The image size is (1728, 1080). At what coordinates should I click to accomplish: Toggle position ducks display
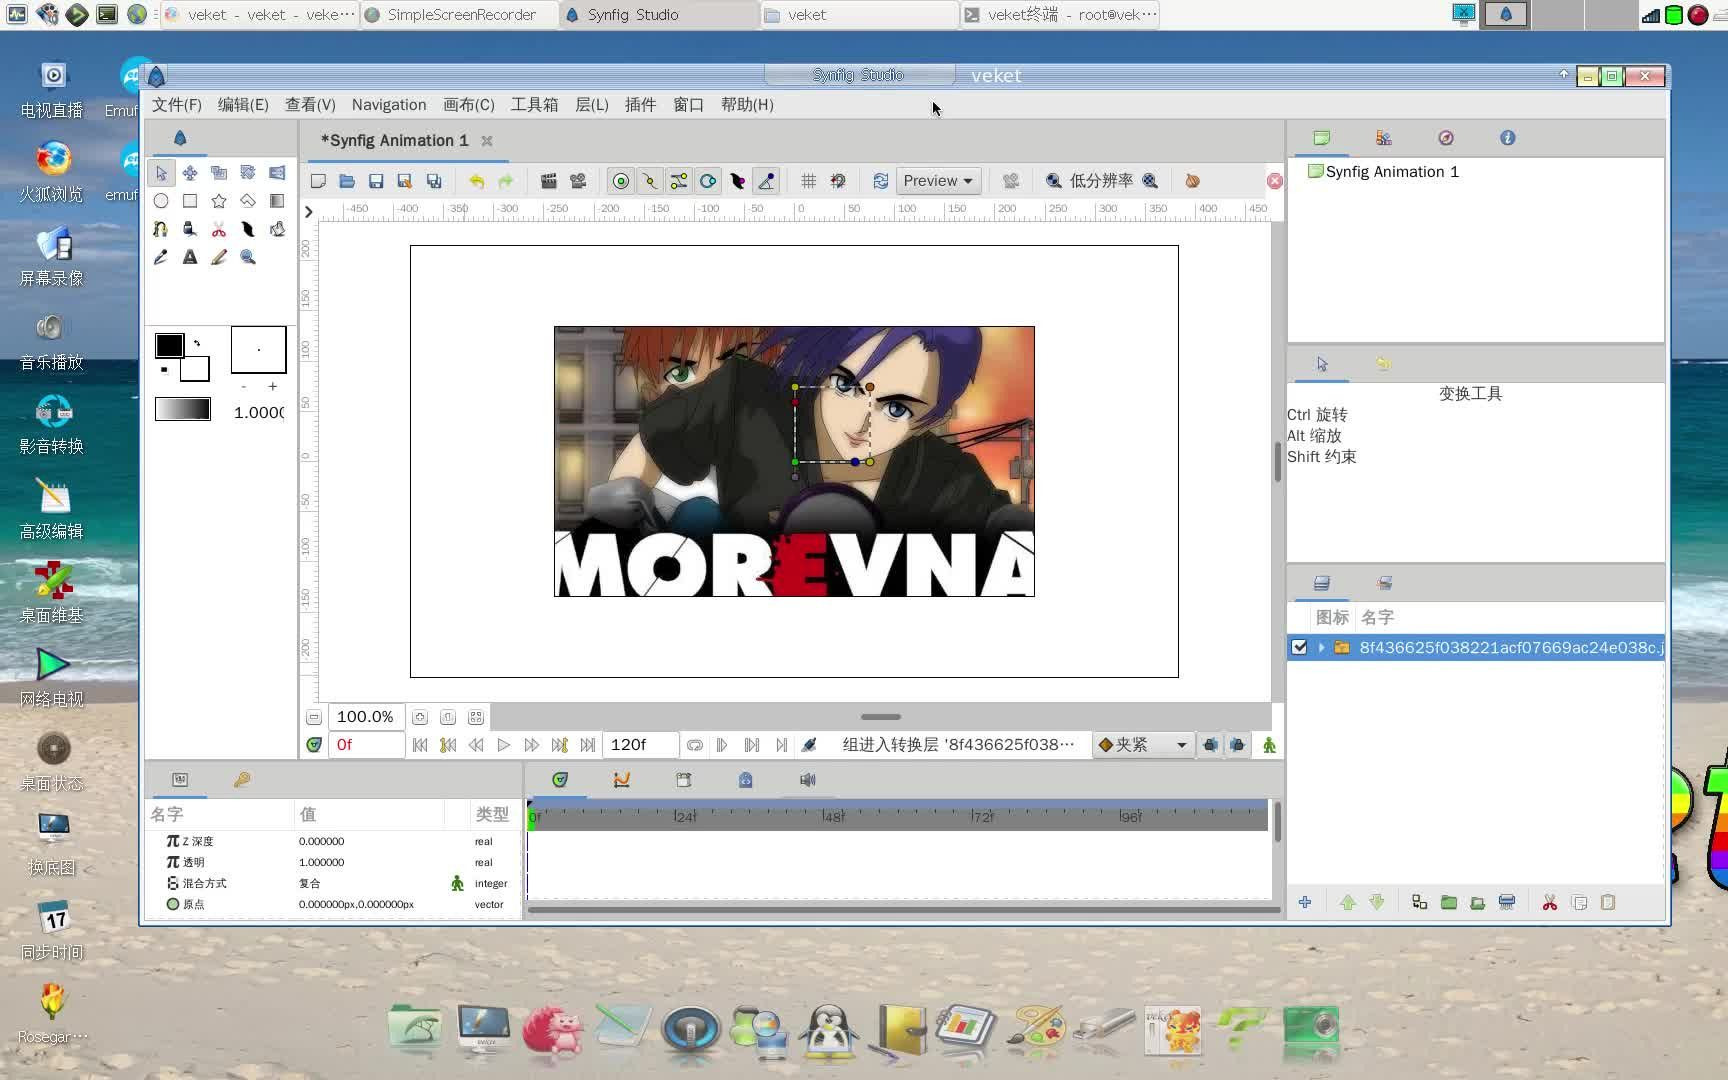[x=621, y=181]
